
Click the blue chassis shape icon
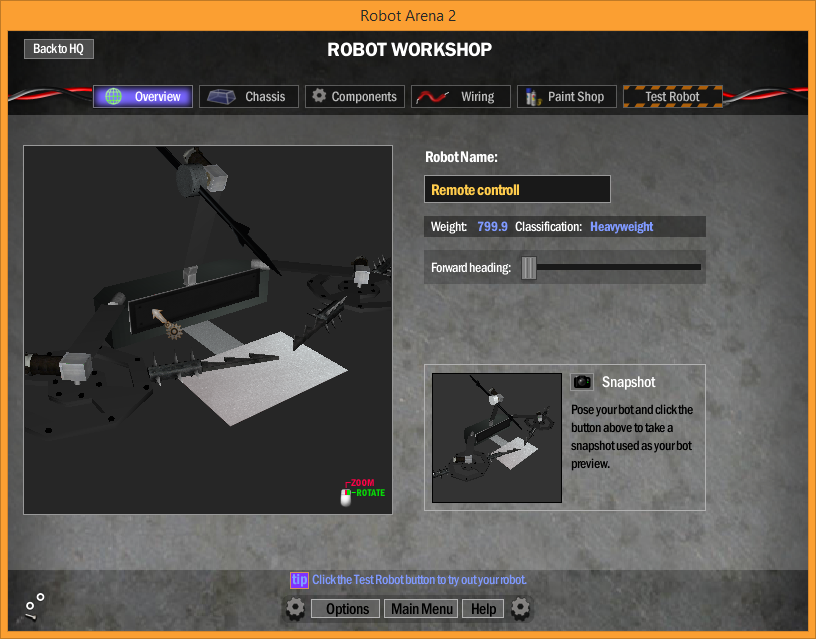click(221, 96)
